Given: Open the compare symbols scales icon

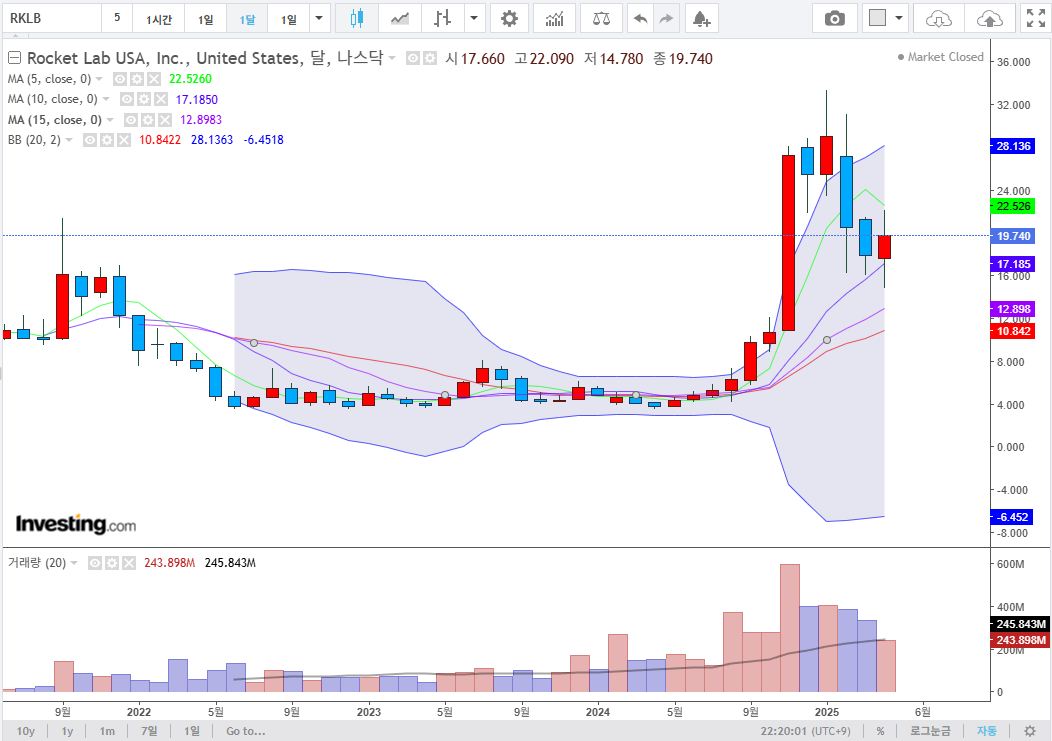Looking at the screenshot, I should coord(601,18).
